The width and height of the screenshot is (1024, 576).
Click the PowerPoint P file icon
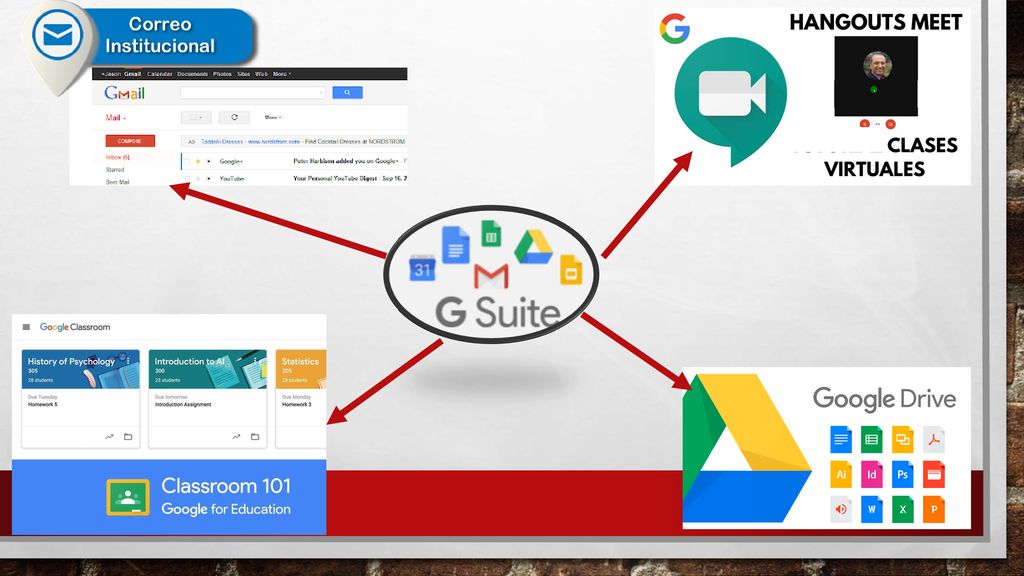[934, 509]
